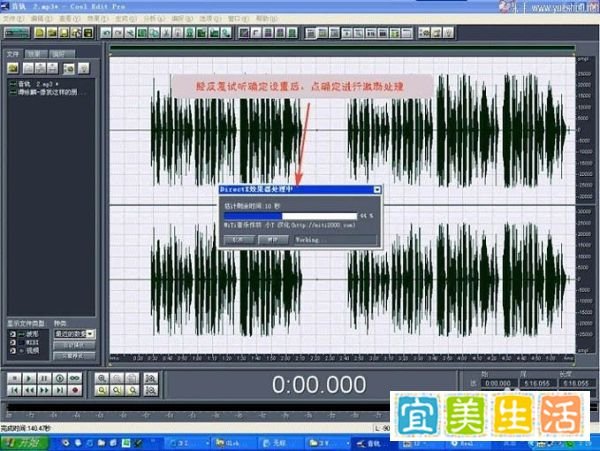
Task: Click the circled play-to-end button
Action: point(60,378)
